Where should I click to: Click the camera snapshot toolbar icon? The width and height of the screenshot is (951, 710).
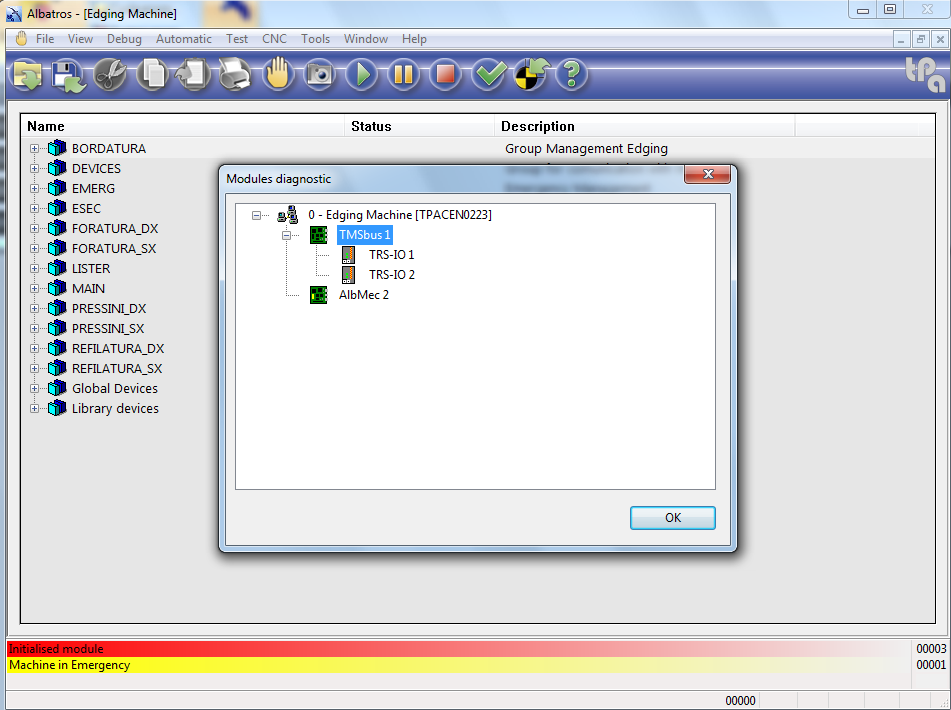click(320, 75)
